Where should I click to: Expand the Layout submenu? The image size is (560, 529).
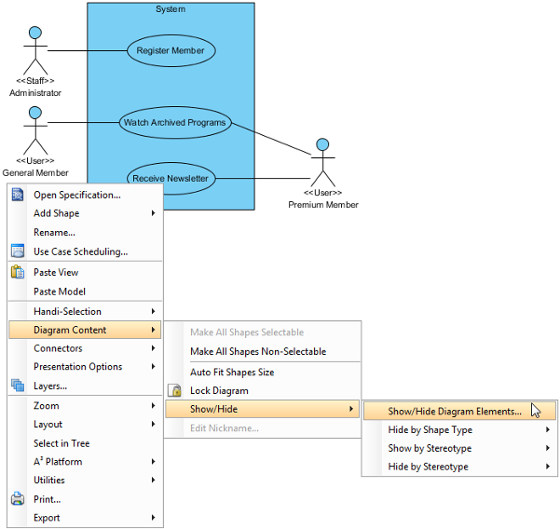click(85, 424)
